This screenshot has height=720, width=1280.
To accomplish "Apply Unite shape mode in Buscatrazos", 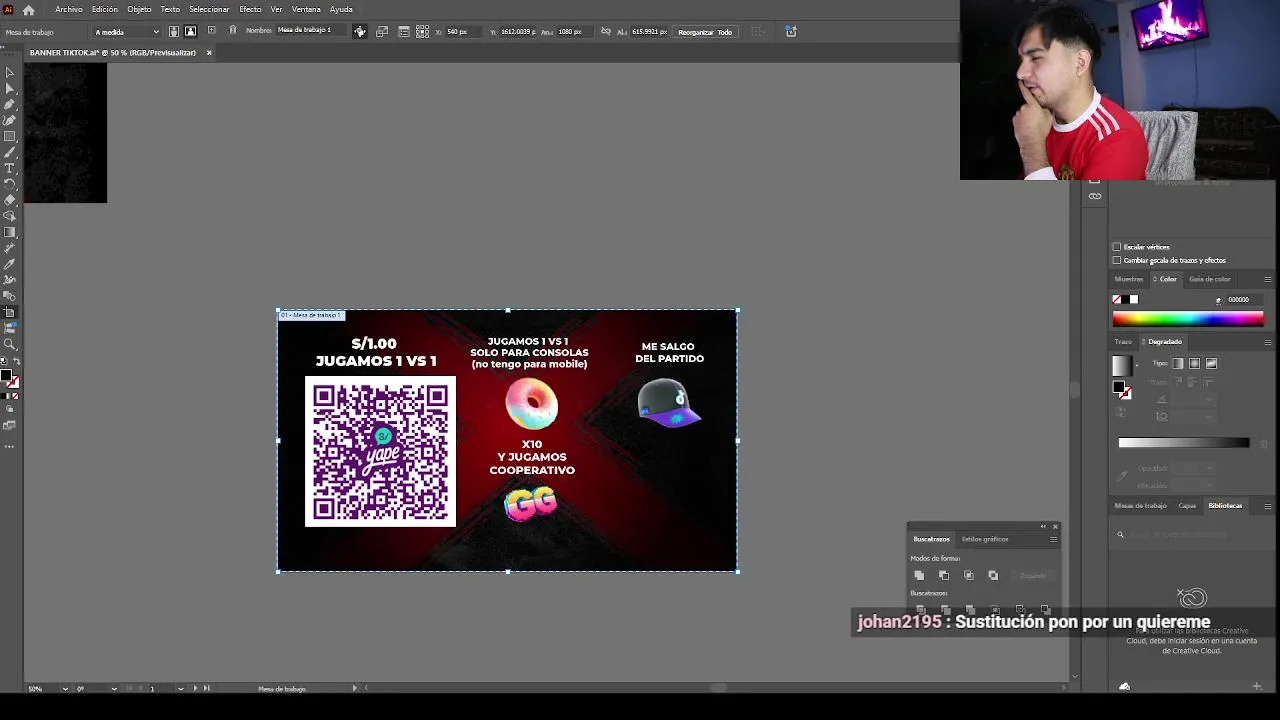I will [919, 575].
